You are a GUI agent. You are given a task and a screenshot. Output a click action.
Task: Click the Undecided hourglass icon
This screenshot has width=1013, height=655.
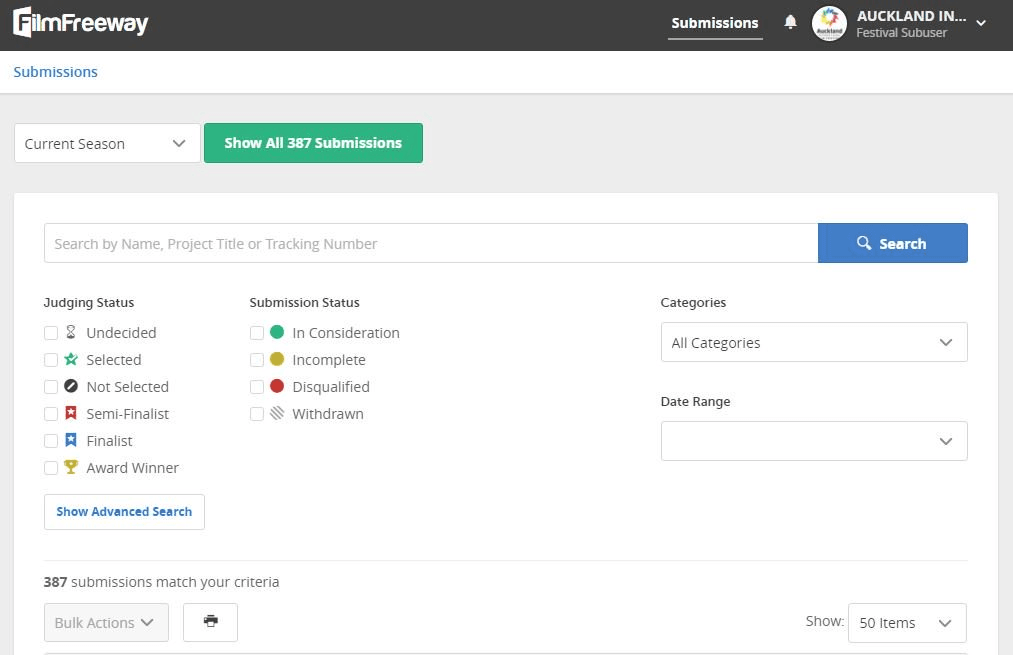click(71, 333)
